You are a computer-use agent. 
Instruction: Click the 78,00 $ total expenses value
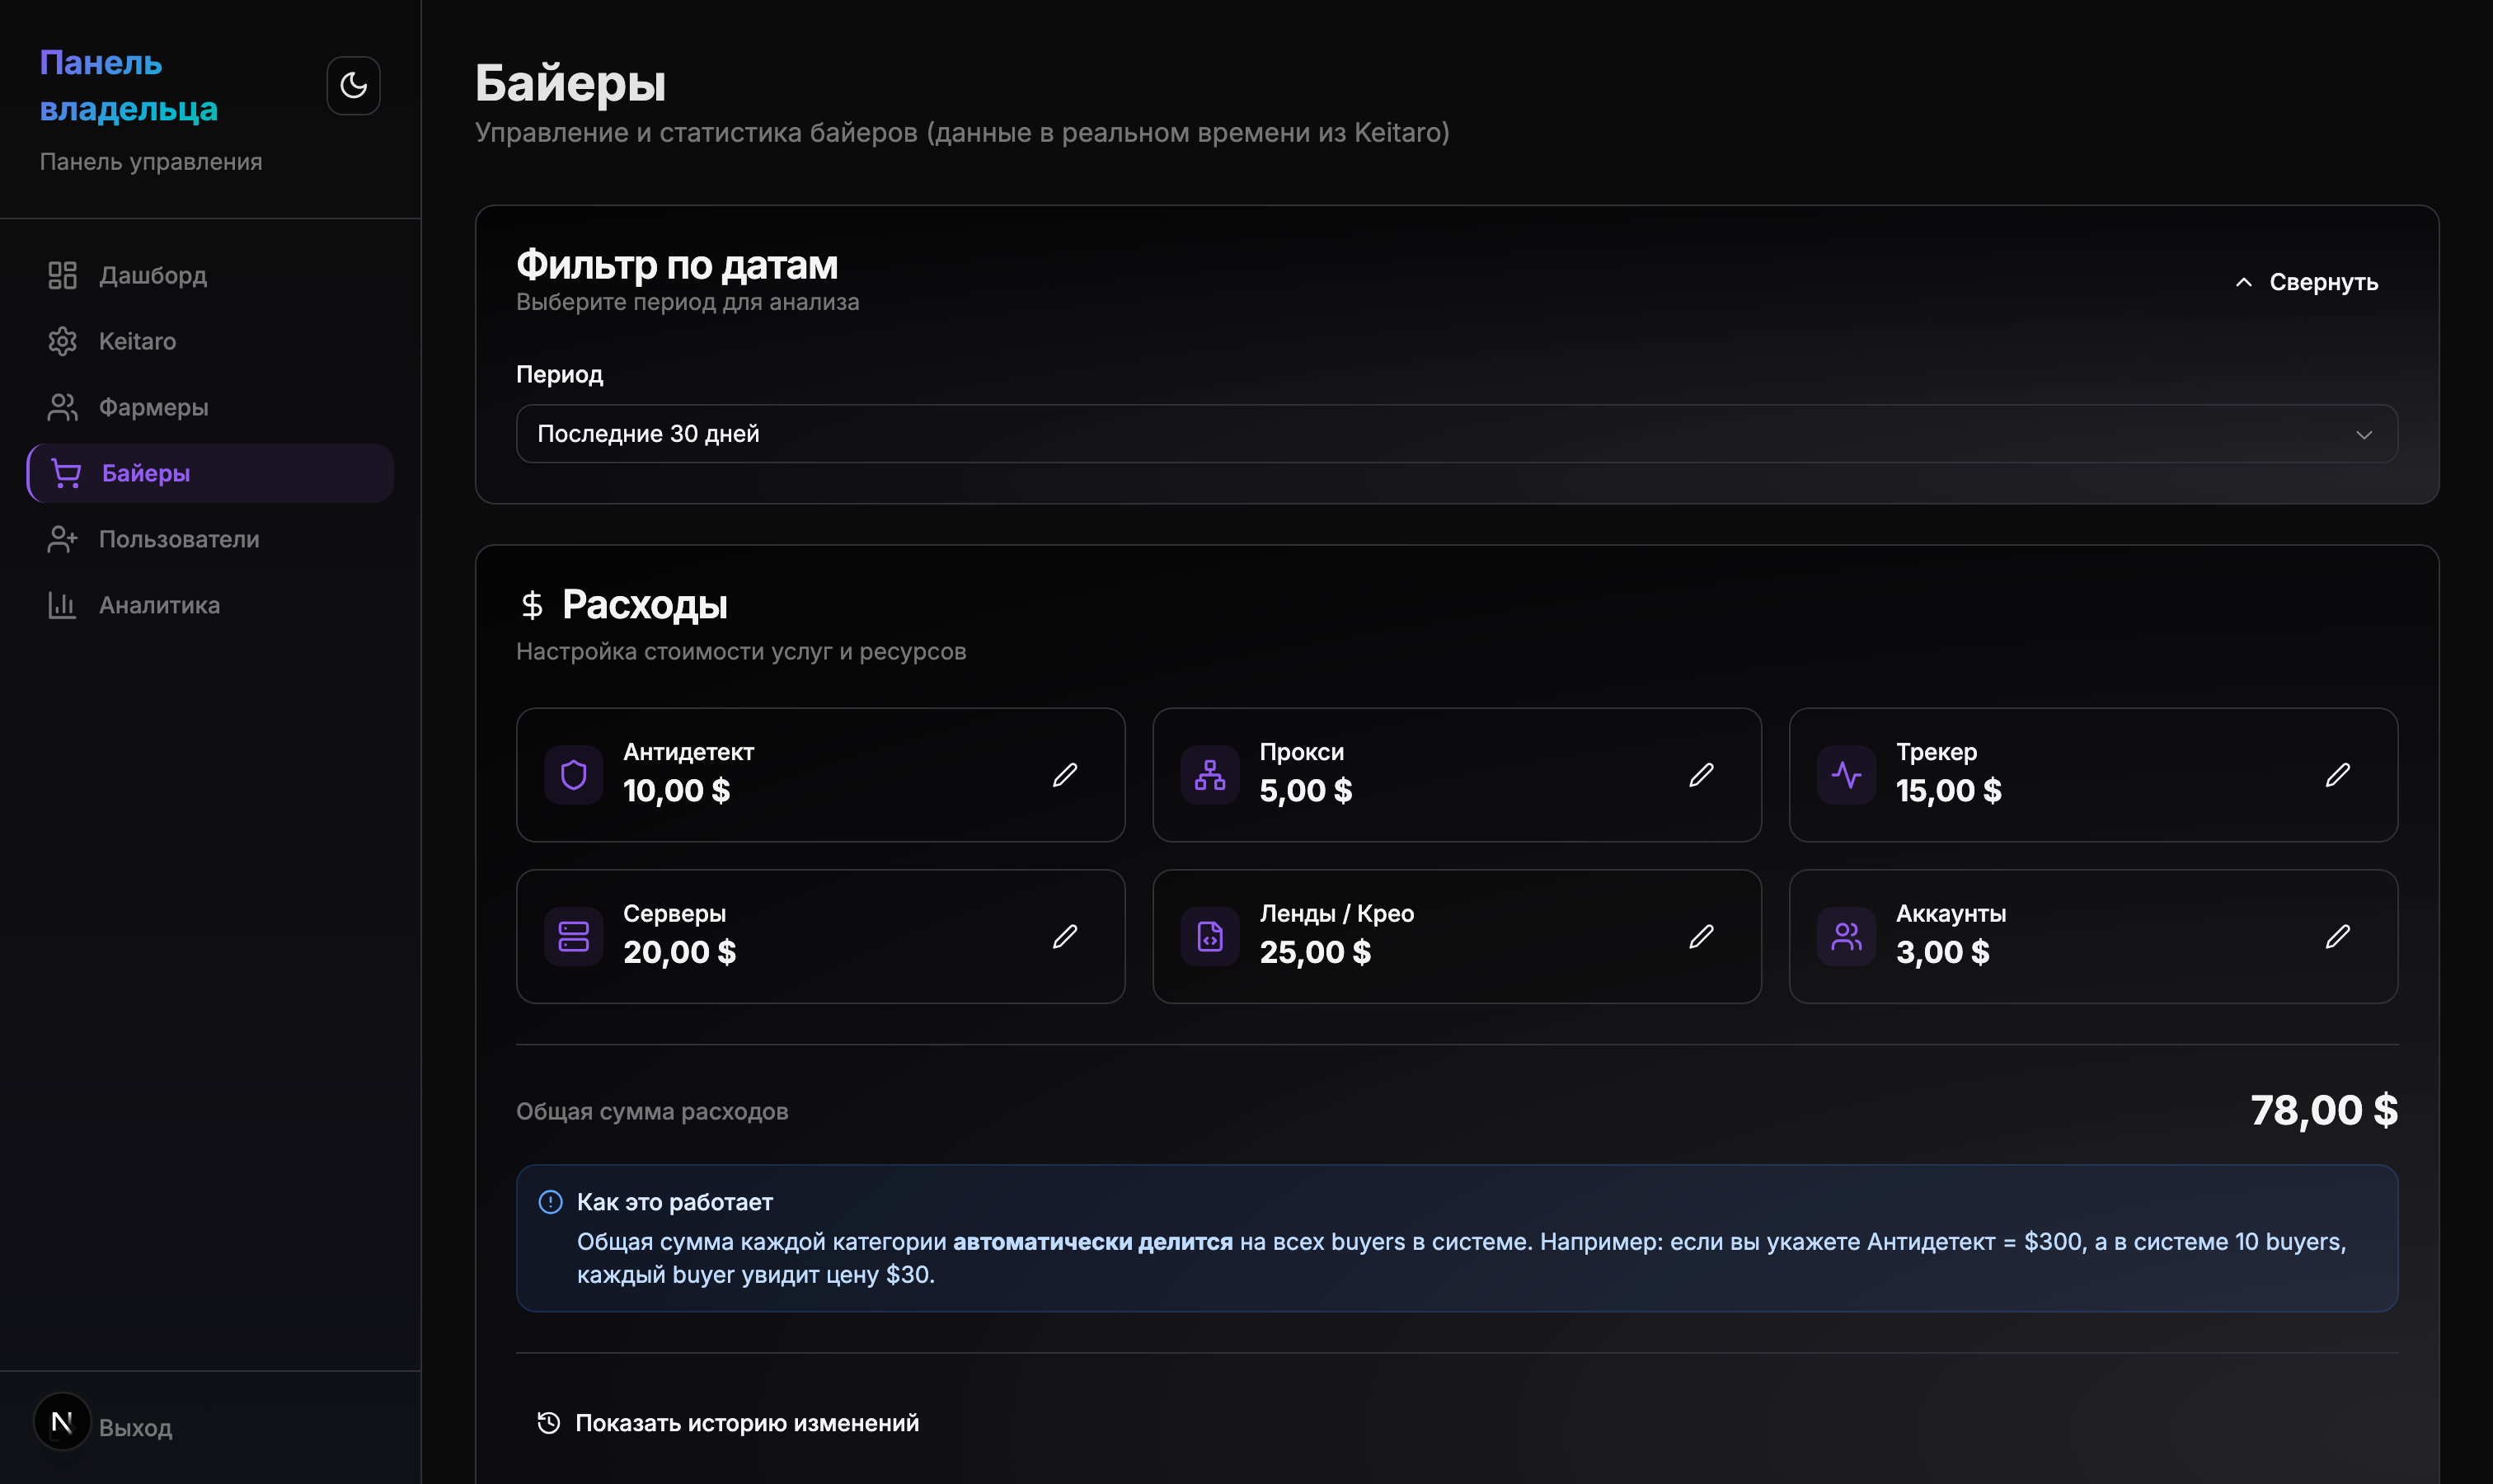tap(2324, 1111)
